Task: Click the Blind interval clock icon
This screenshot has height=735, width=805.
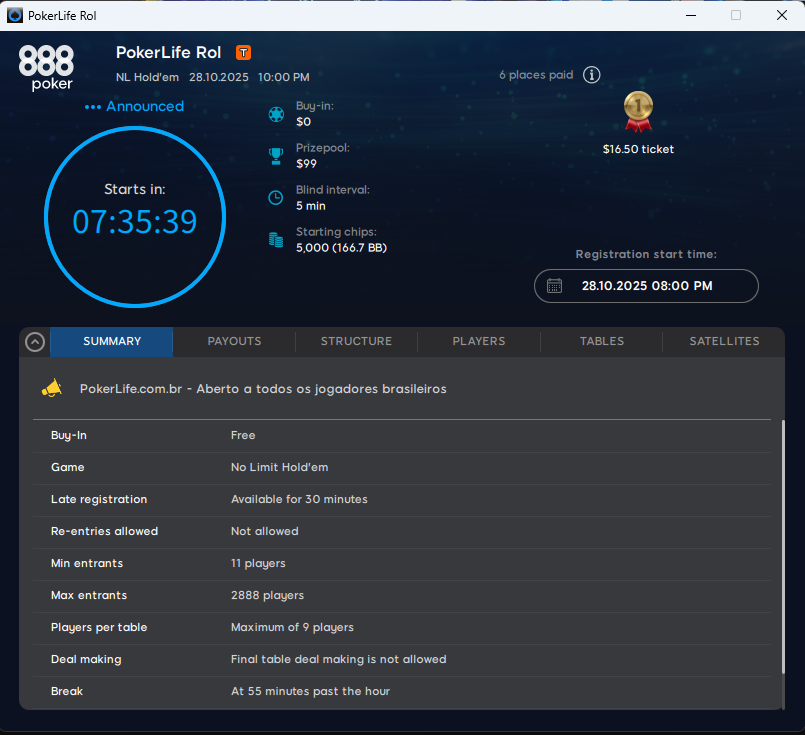Action: point(276,198)
